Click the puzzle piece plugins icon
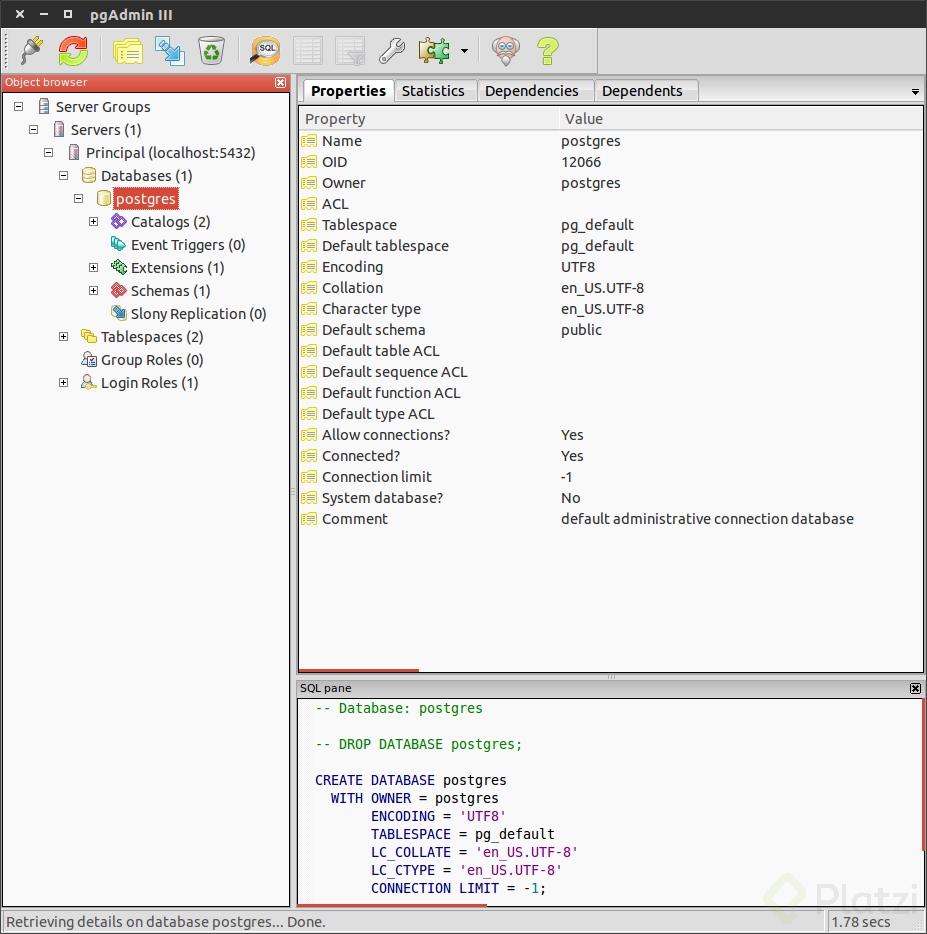 [435, 50]
